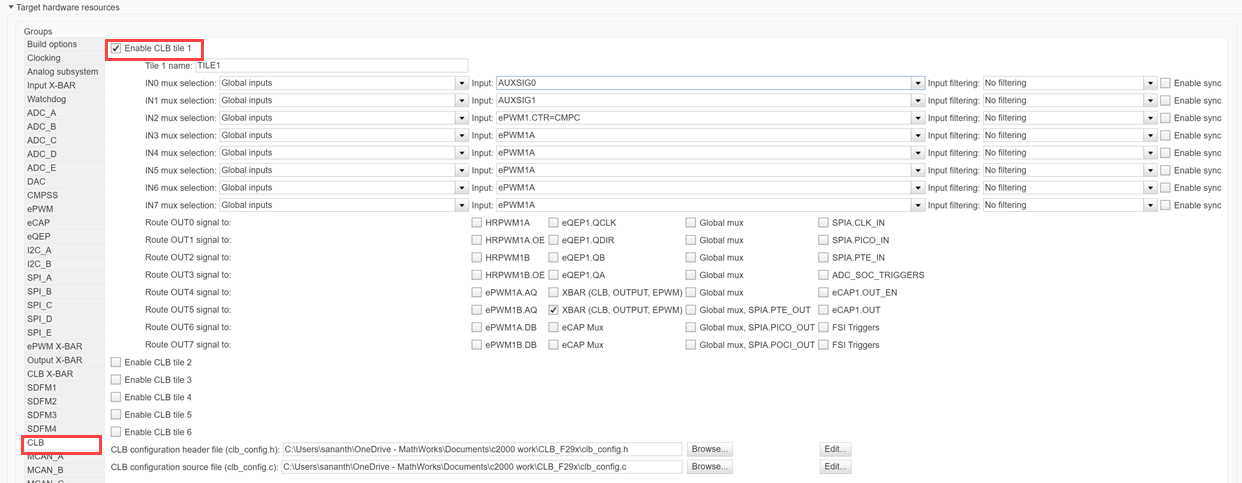Check eCAP Mux for OUT7 signal

pos(553,345)
